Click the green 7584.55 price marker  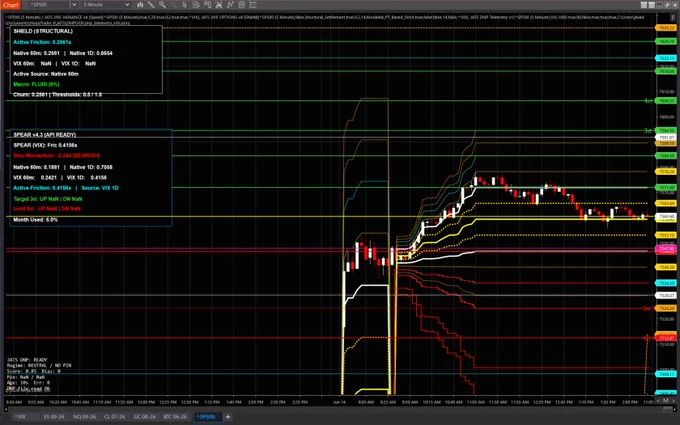pyautogui.click(x=666, y=156)
